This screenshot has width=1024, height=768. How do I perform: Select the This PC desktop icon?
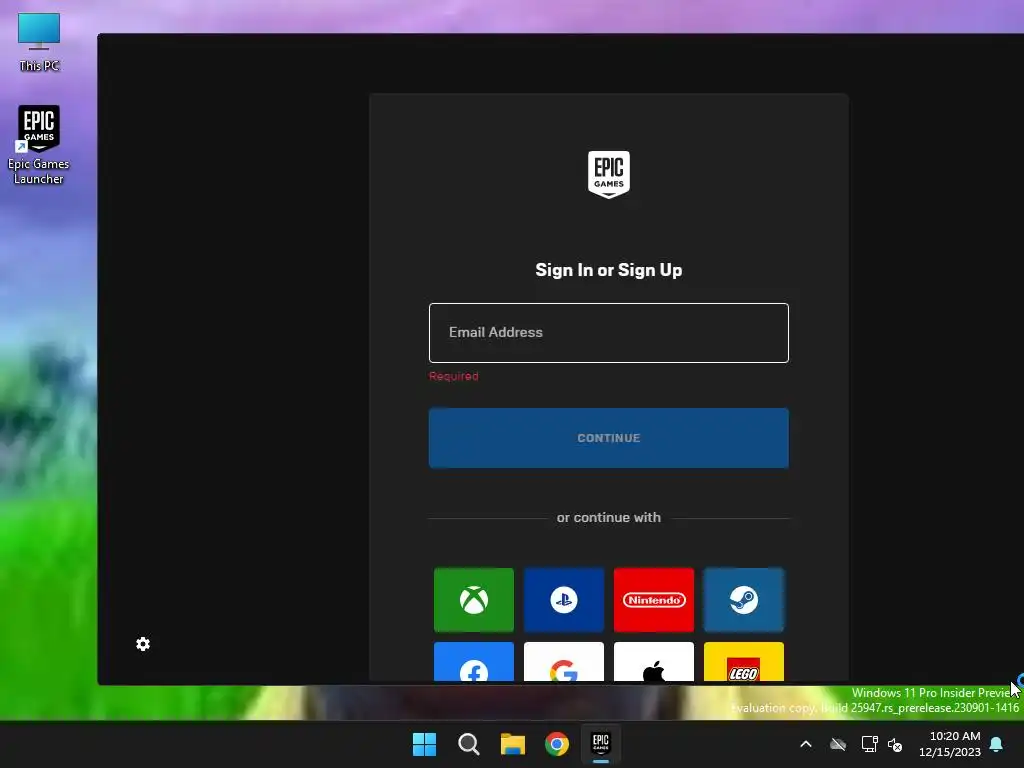39,42
